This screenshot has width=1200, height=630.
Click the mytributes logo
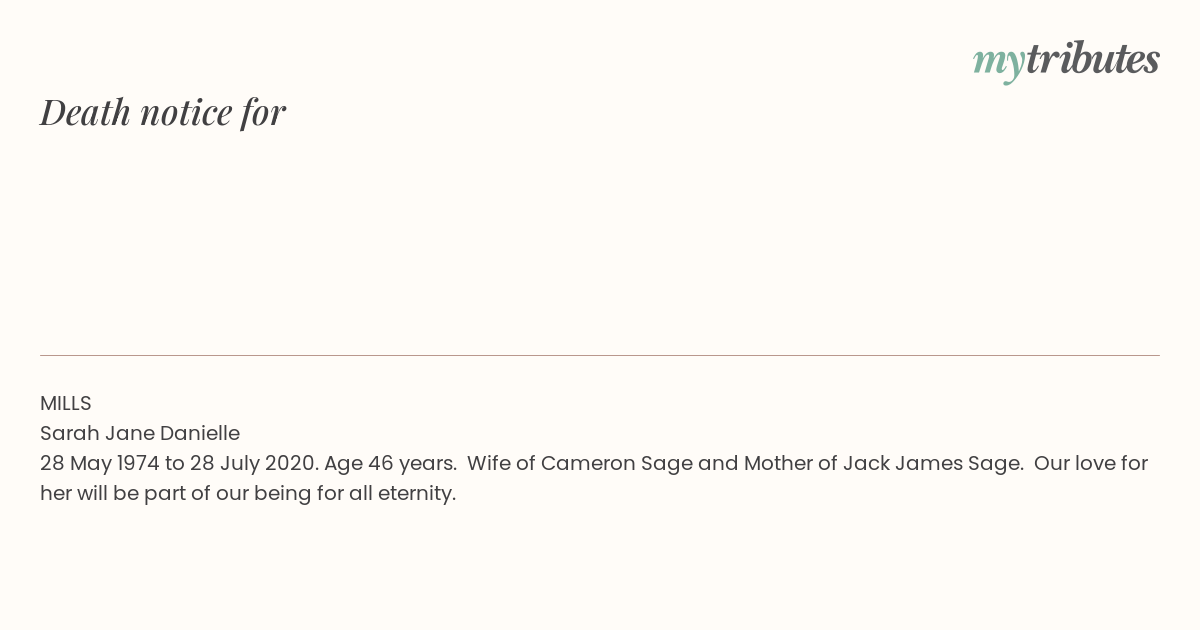pos(1066,61)
